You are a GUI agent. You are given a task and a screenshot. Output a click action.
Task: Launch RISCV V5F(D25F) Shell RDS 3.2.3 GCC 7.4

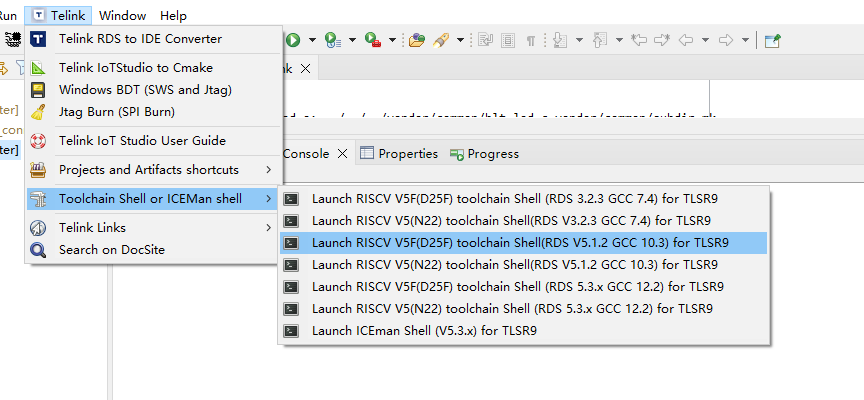(x=523, y=199)
